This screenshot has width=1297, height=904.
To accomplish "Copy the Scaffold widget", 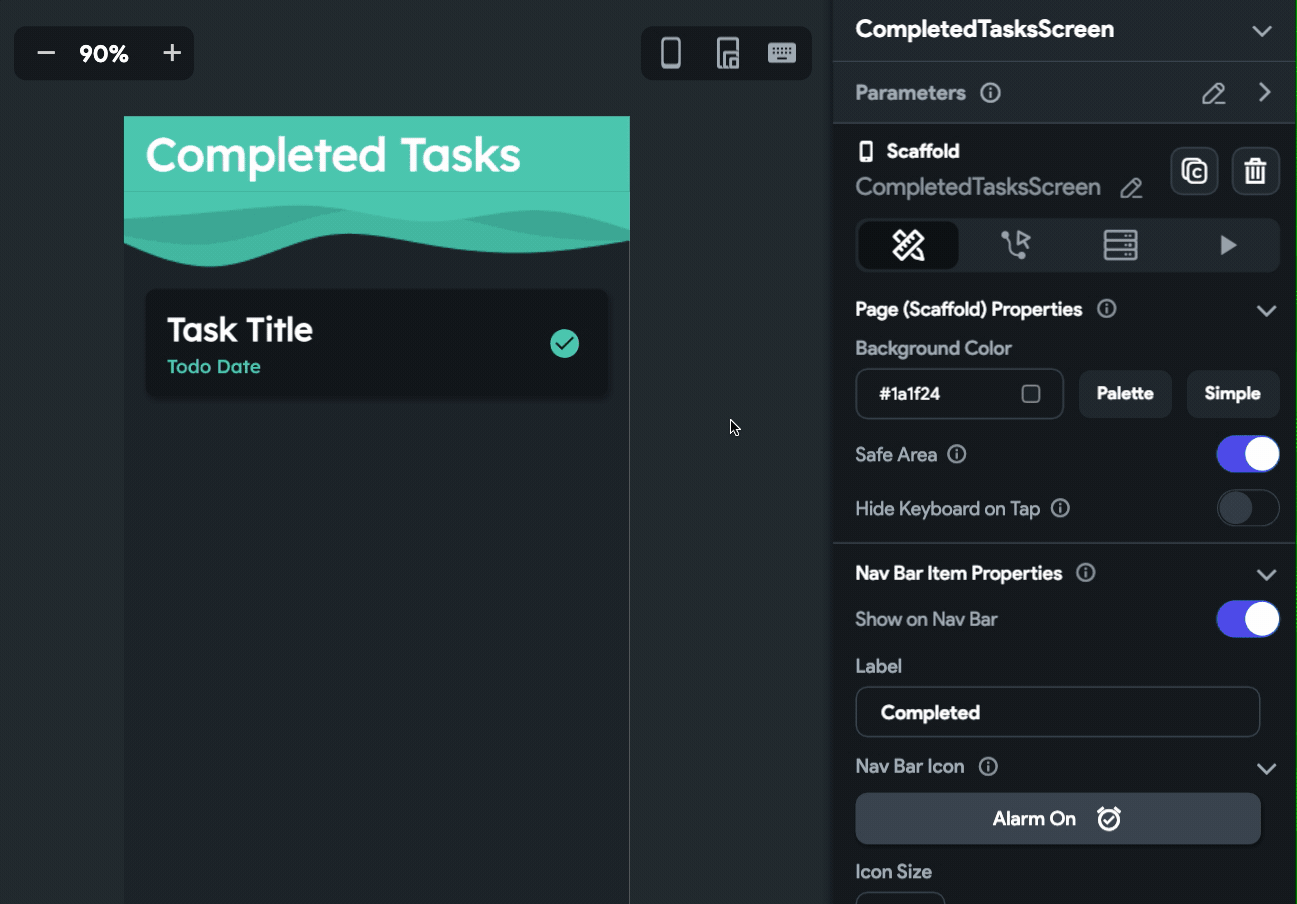I will [x=1194, y=171].
